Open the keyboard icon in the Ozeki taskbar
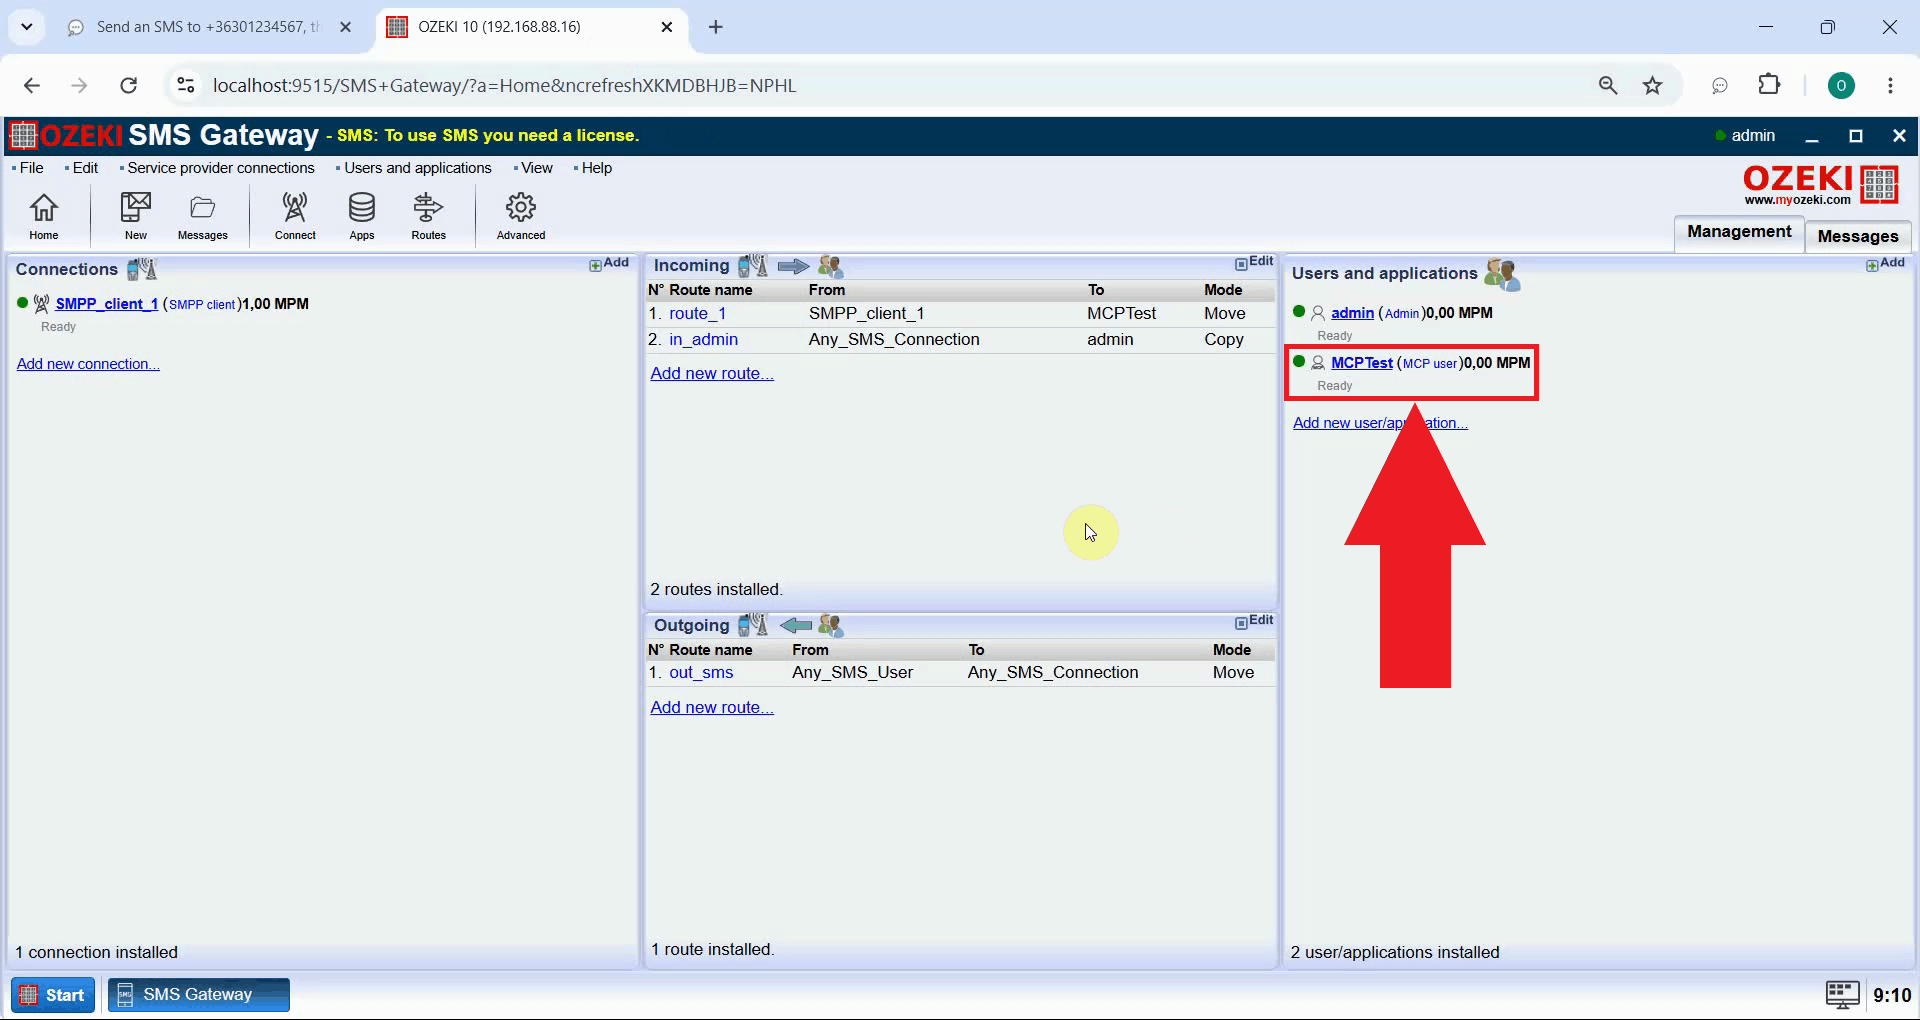Viewport: 1920px width, 1020px height. (1842, 994)
